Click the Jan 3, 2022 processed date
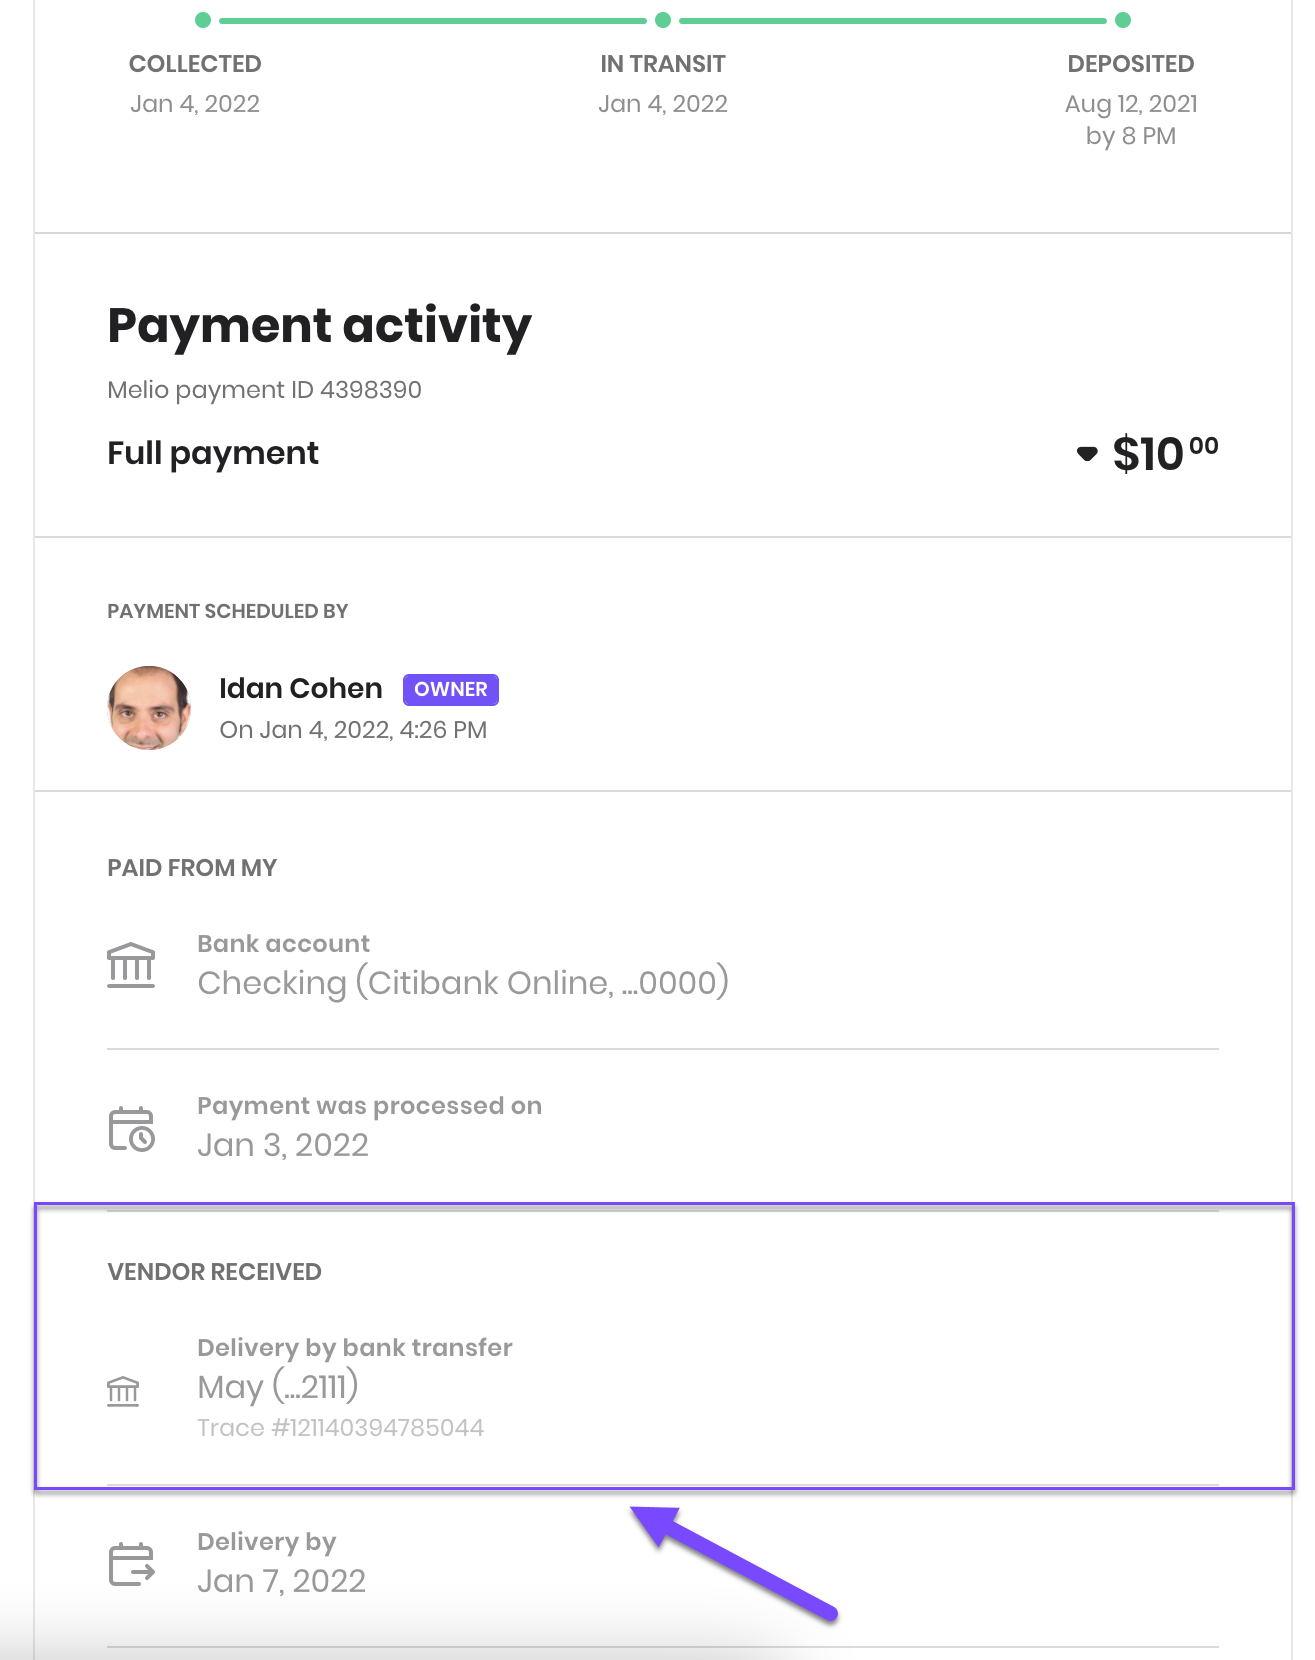Image resolution: width=1315 pixels, height=1660 pixels. (x=283, y=1145)
